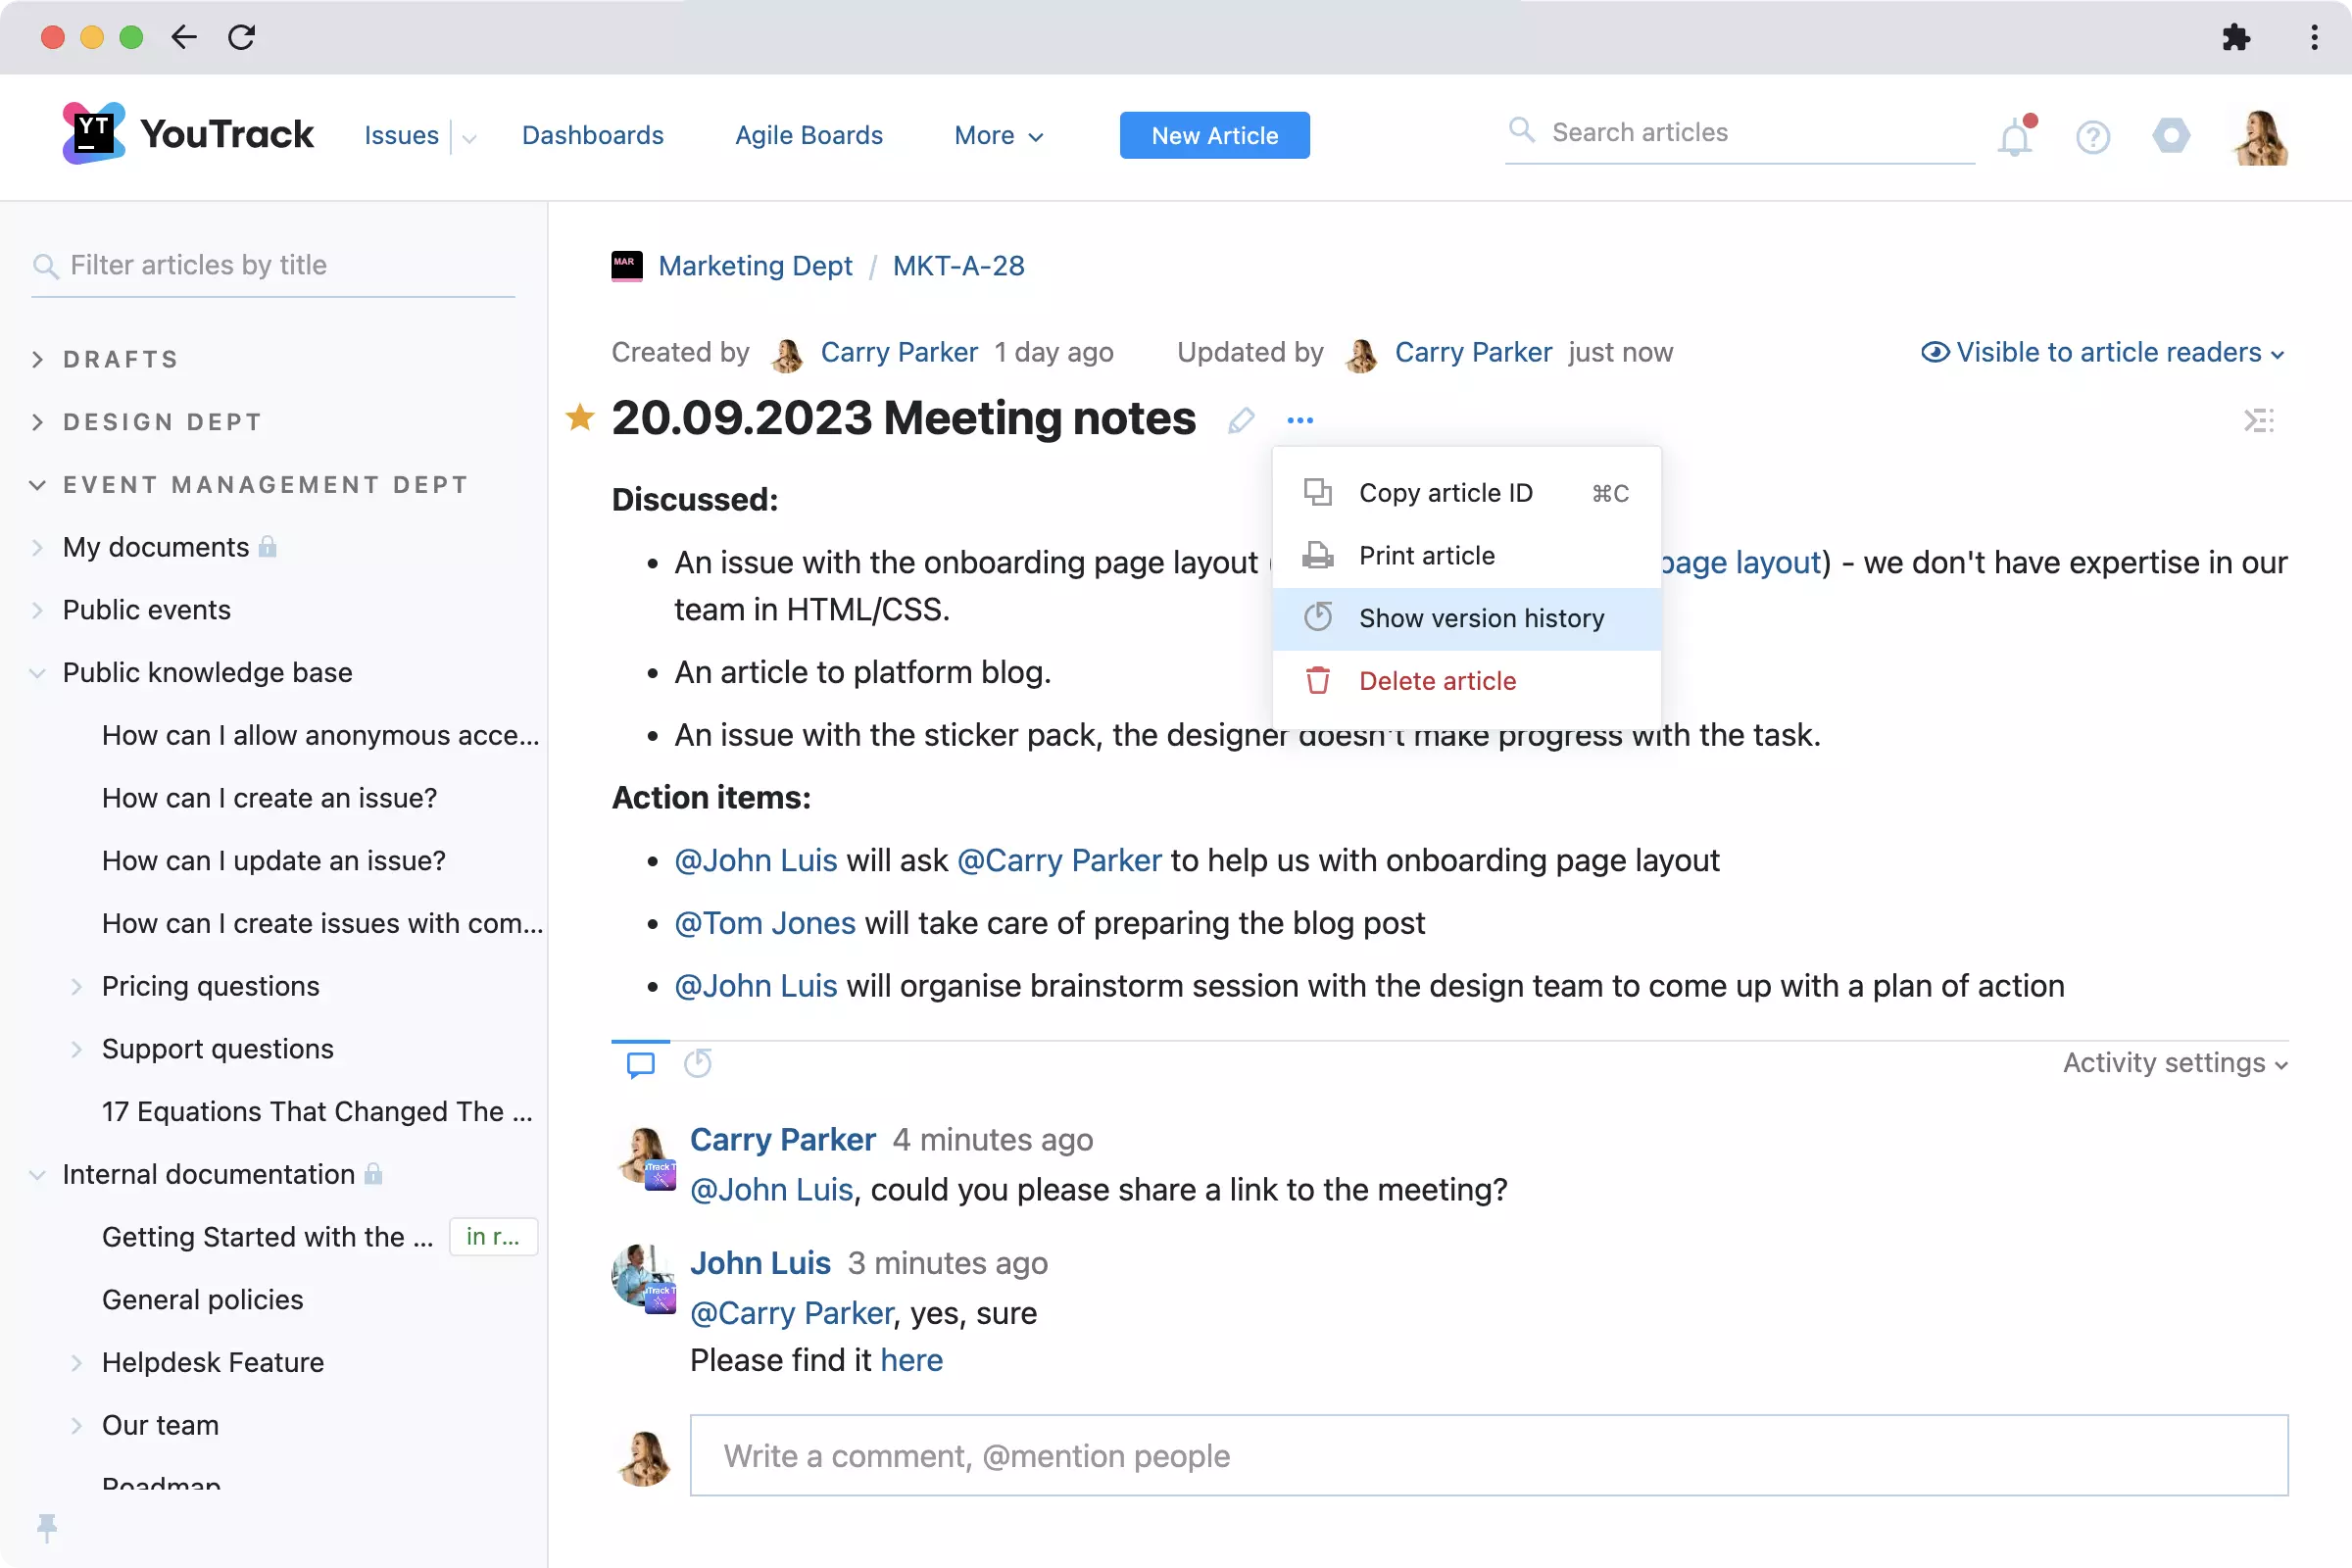
Task: Choose Print article from the menu
Action: pos(1466,556)
